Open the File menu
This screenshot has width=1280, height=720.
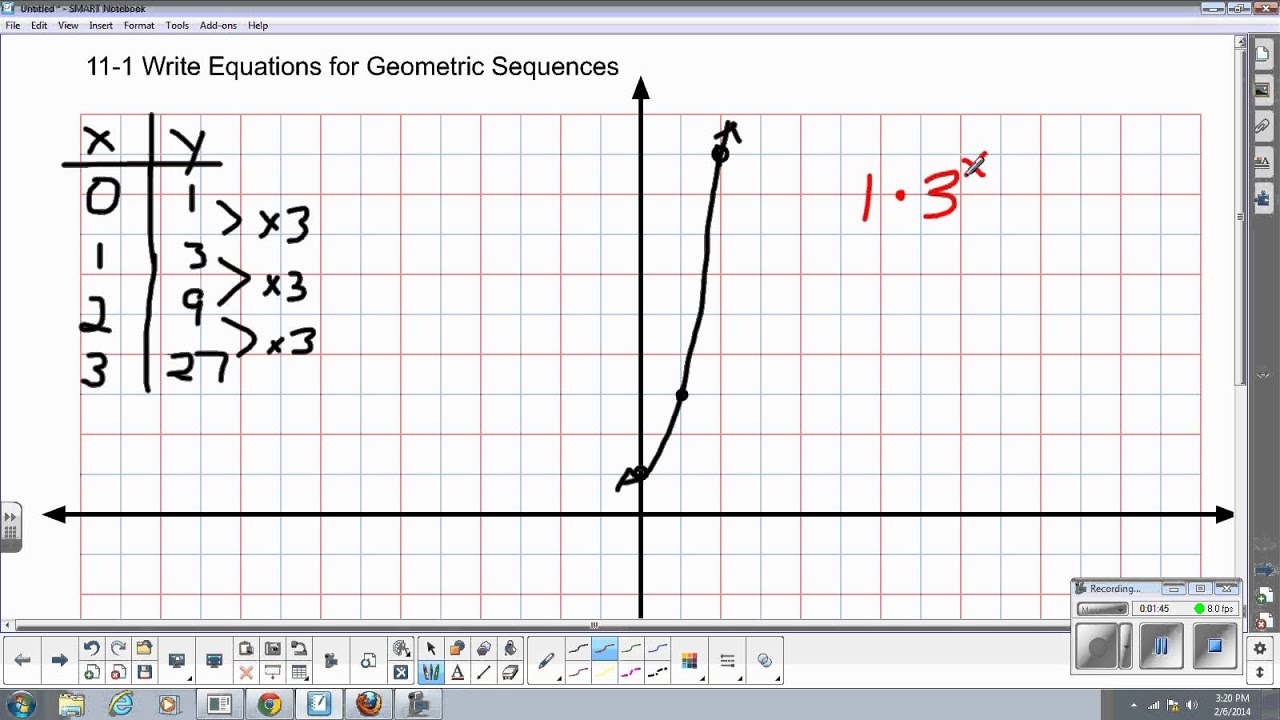13,25
